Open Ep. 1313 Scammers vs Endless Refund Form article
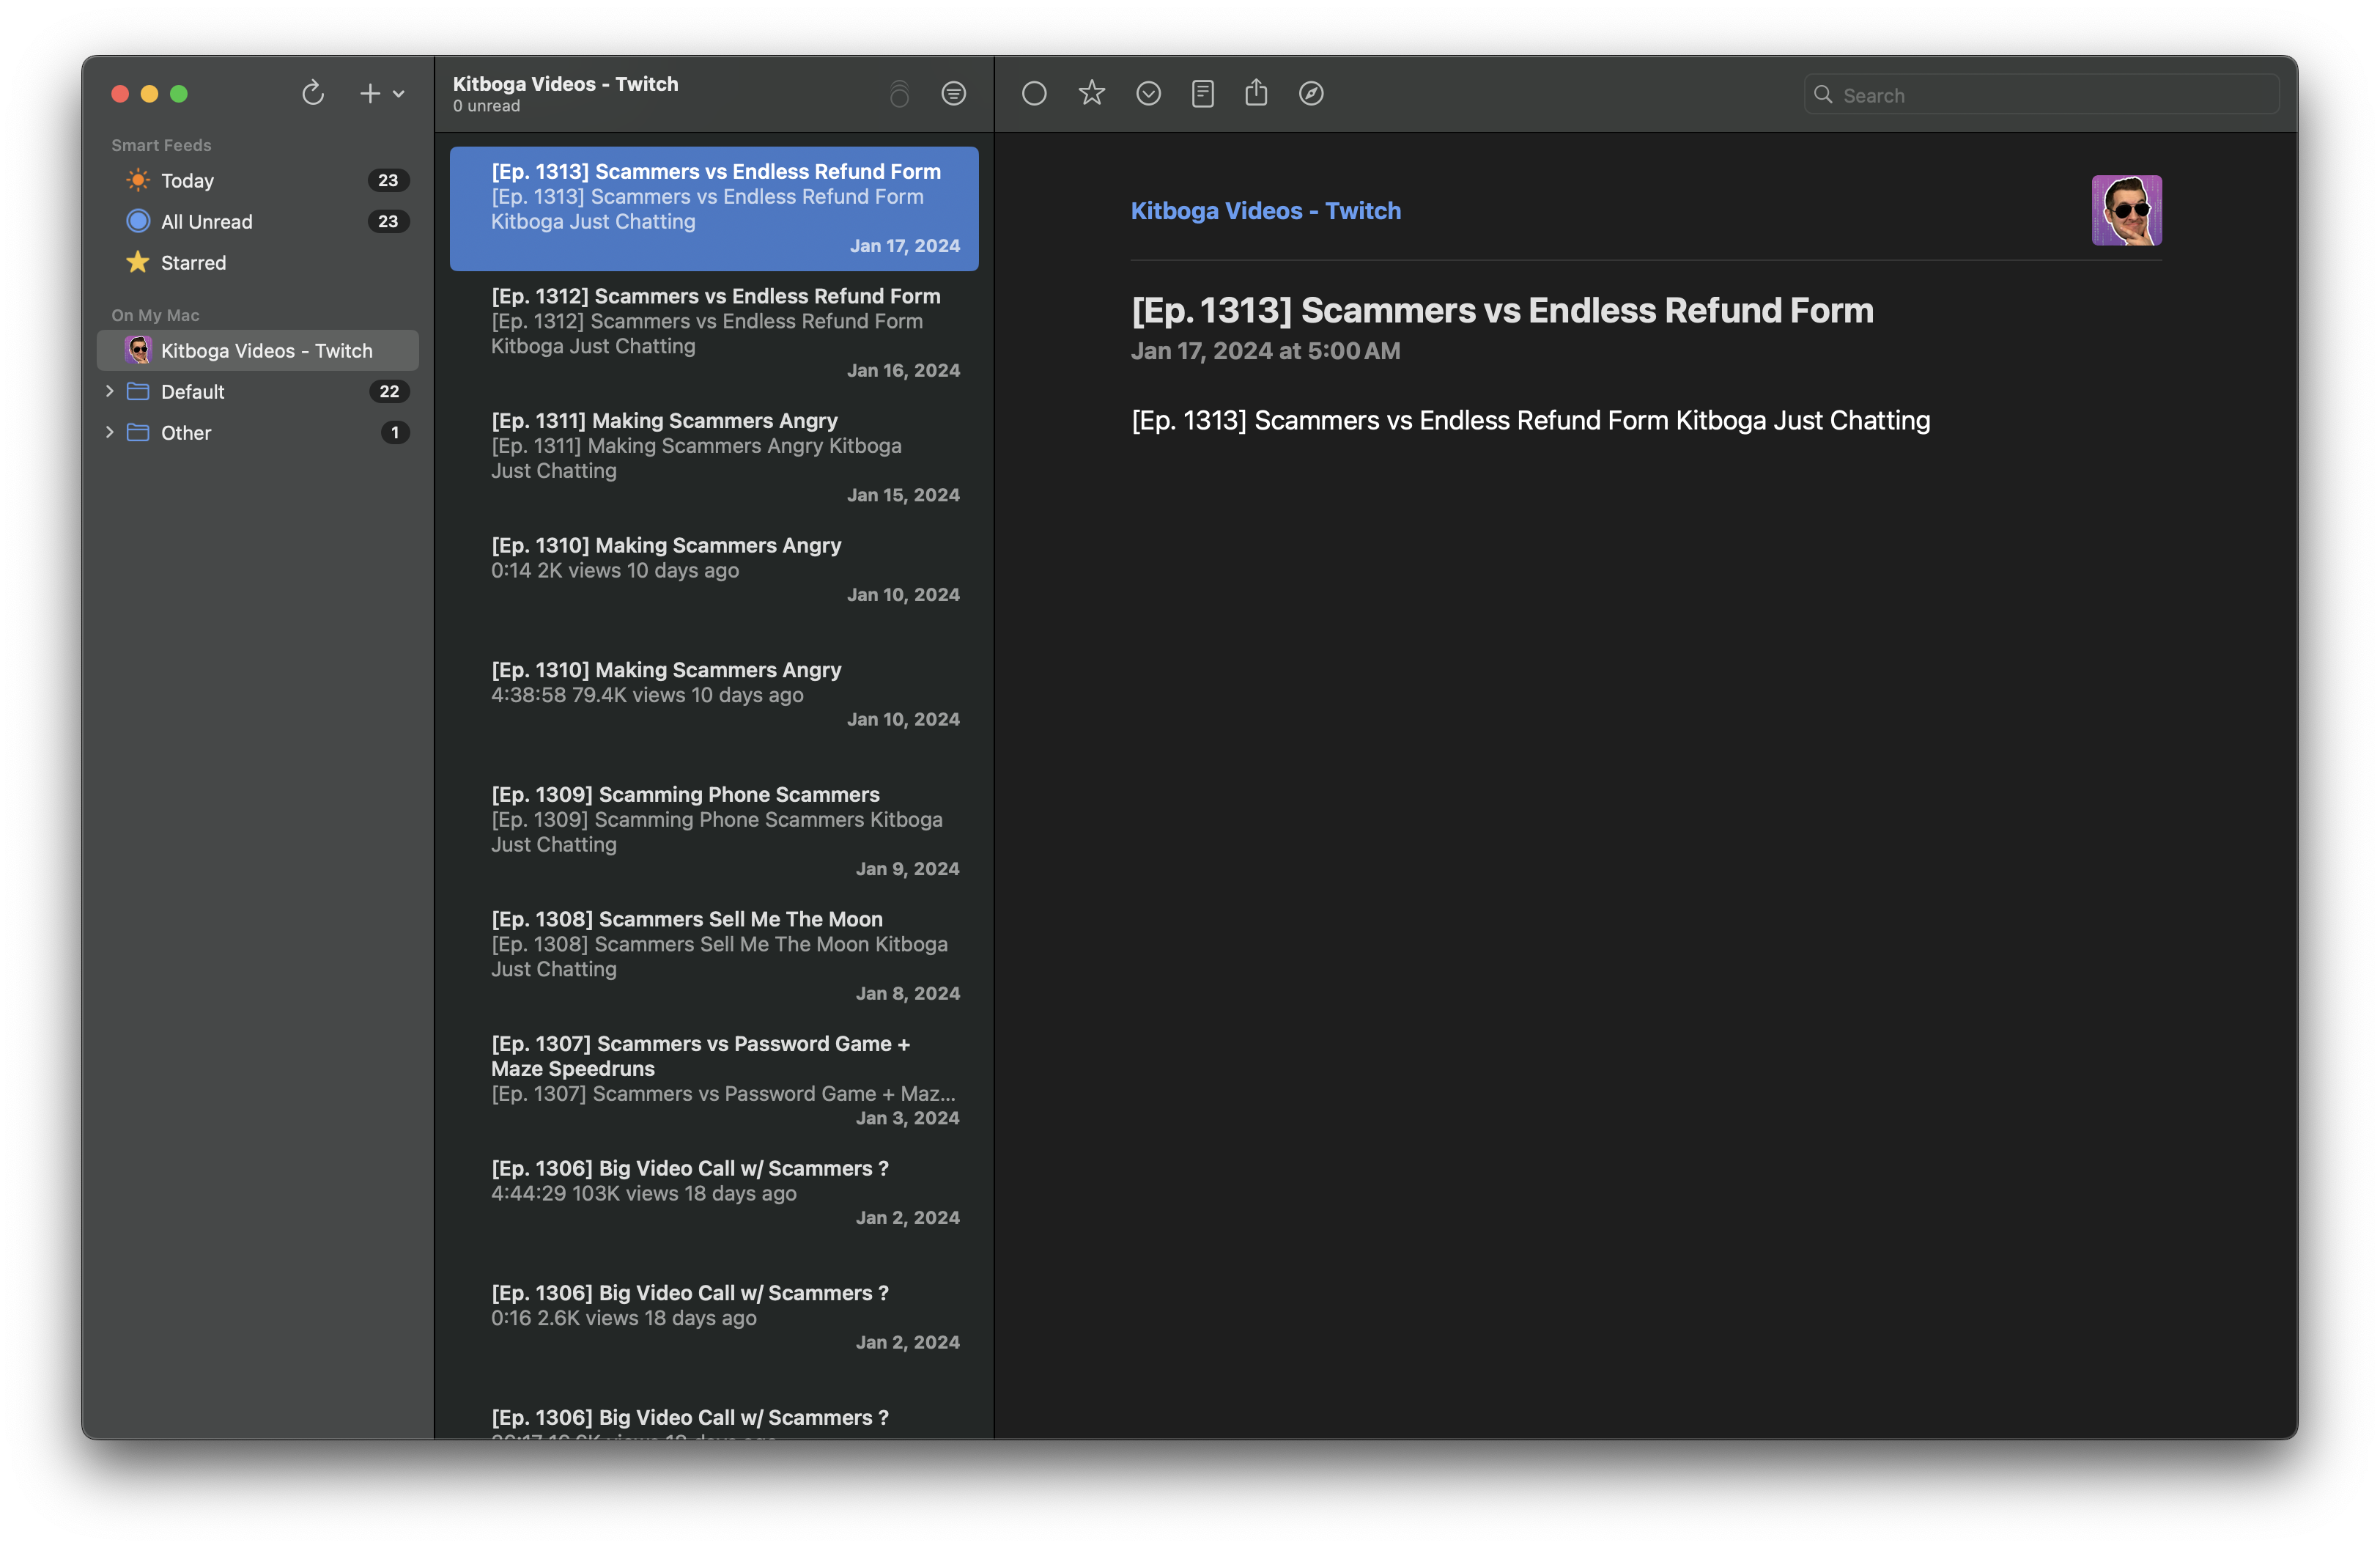2380x1548 pixels. (x=714, y=208)
